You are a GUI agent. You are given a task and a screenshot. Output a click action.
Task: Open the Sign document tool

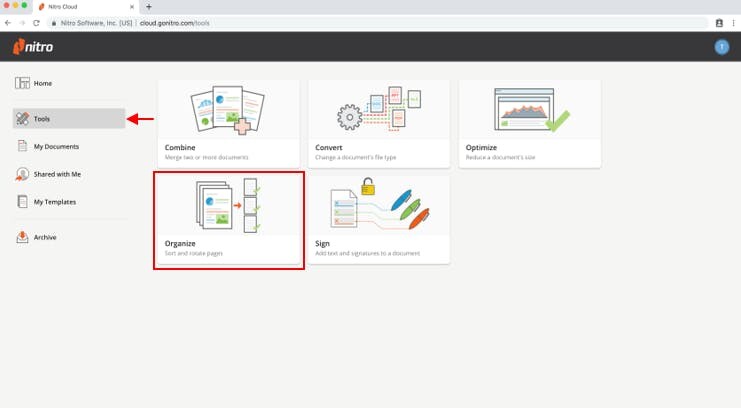379,220
